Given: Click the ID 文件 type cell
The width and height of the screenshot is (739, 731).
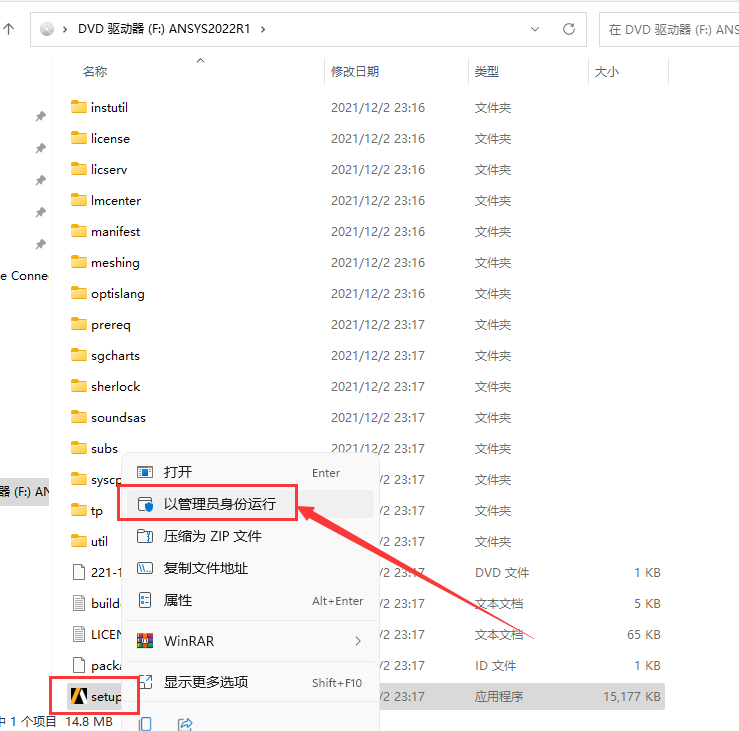Looking at the screenshot, I should click(495, 665).
